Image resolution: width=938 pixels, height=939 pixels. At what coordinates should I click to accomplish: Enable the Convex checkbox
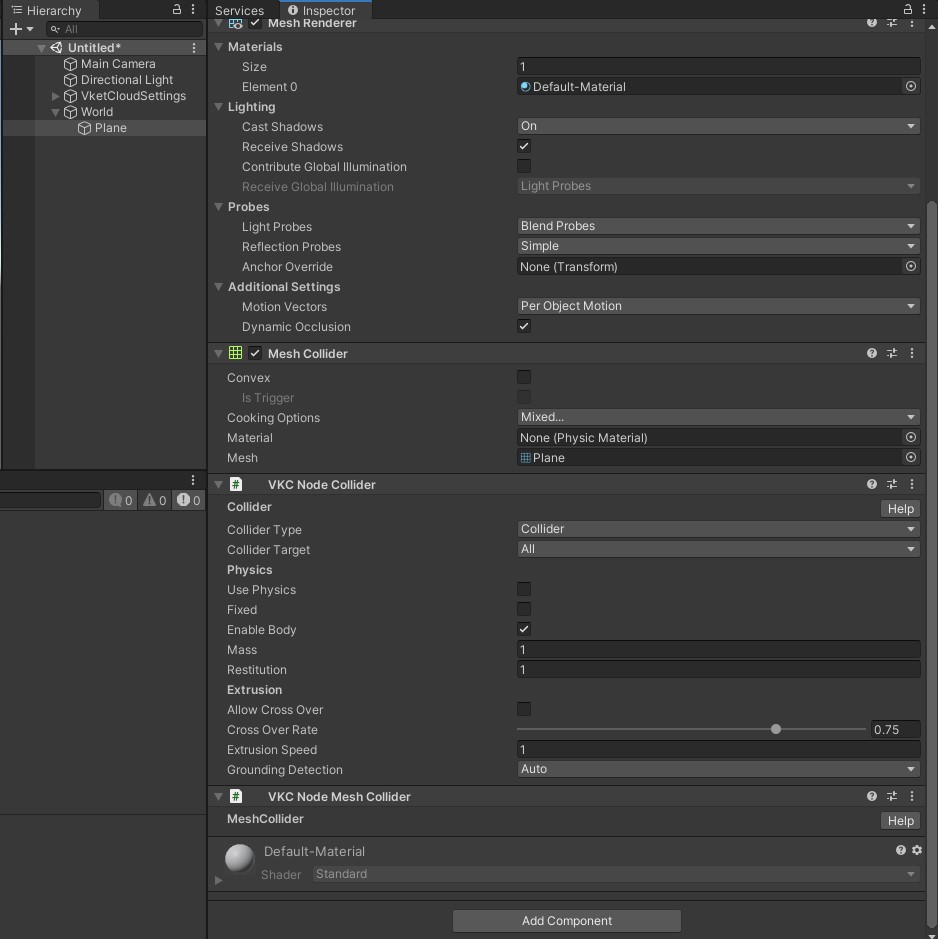524,378
